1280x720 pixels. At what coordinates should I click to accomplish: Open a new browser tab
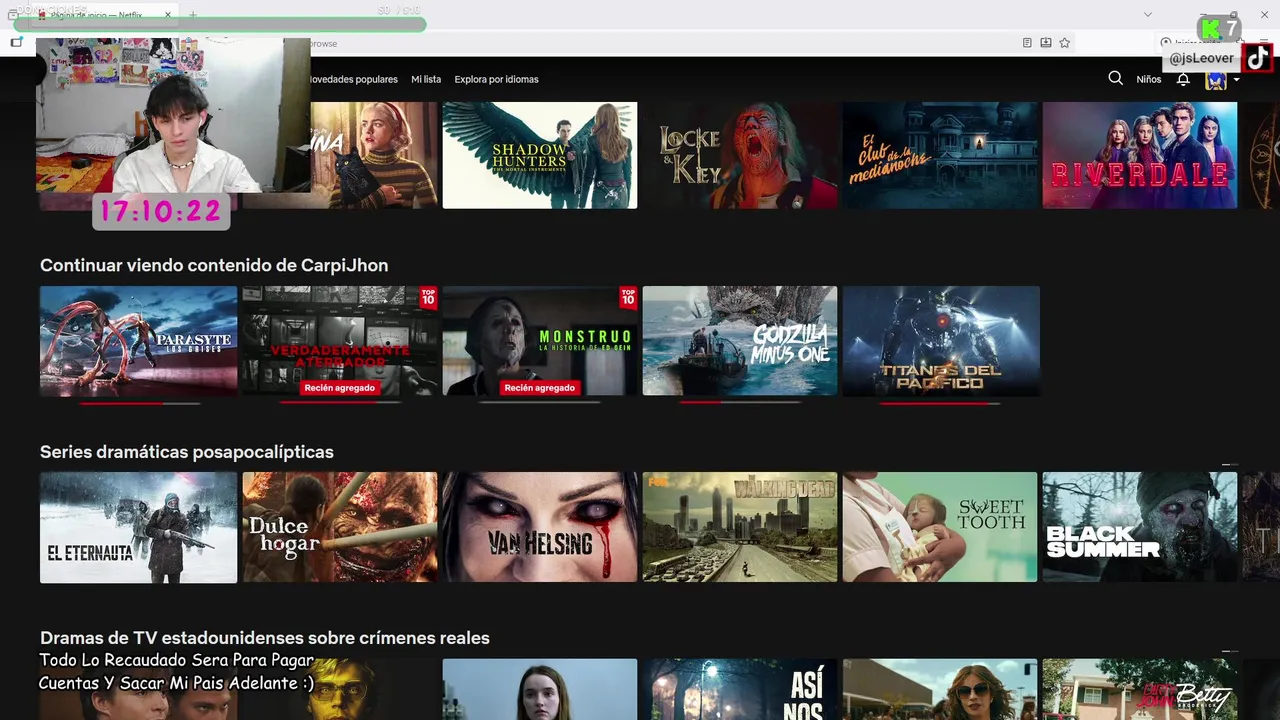193,15
